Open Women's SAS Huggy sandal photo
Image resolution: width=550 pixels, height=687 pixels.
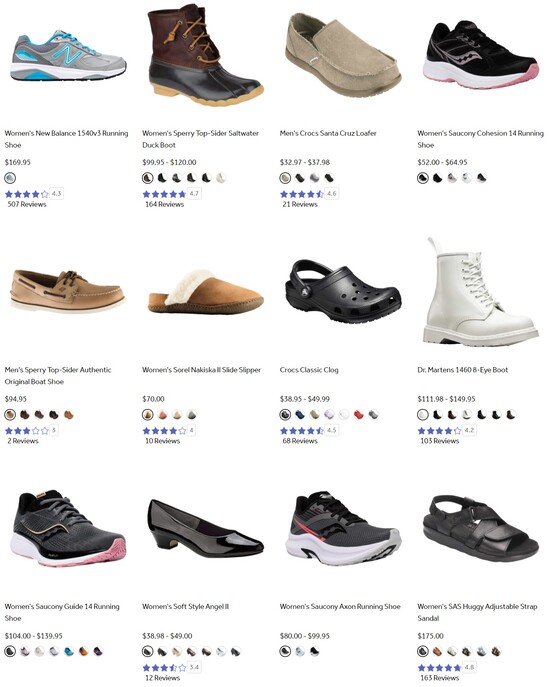point(480,528)
